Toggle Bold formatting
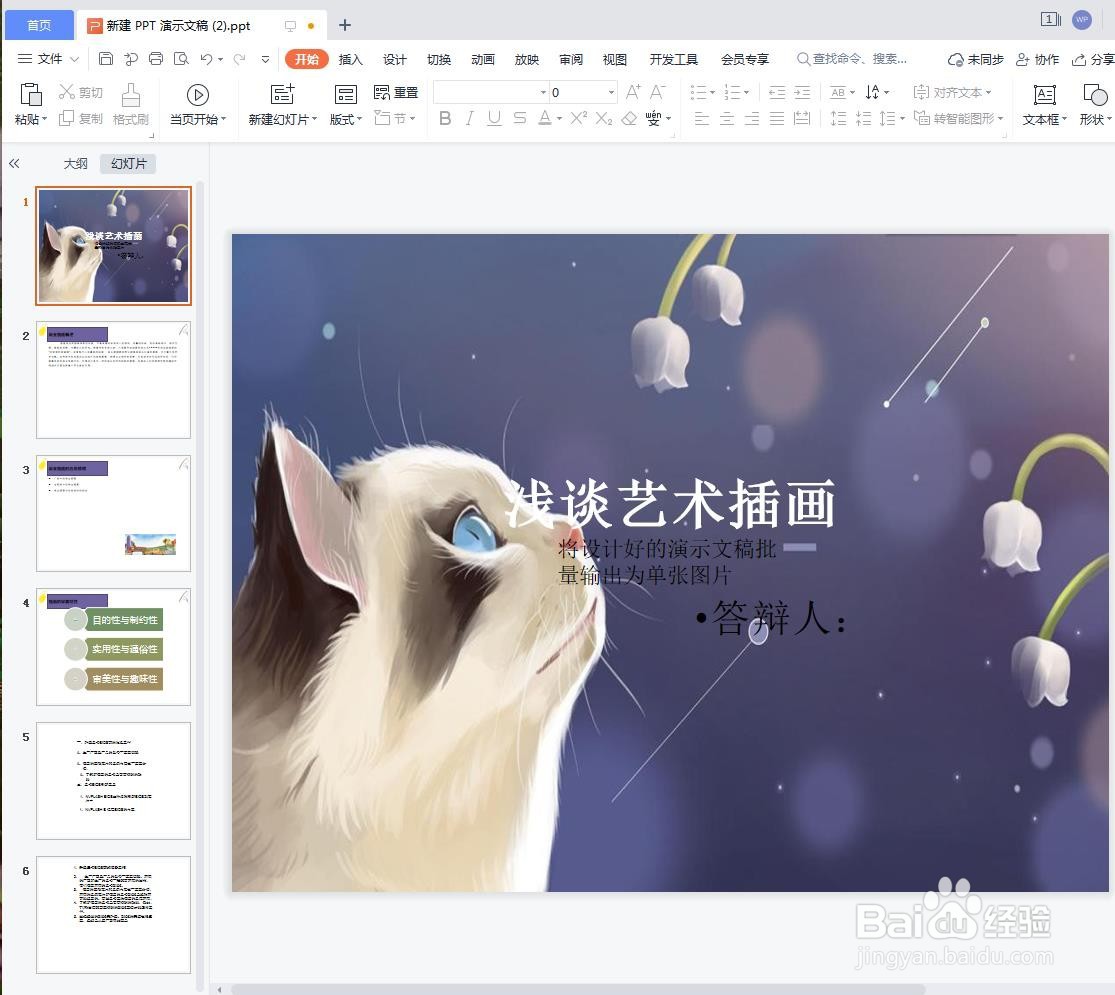This screenshot has height=995, width=1115. click(445, 118)
